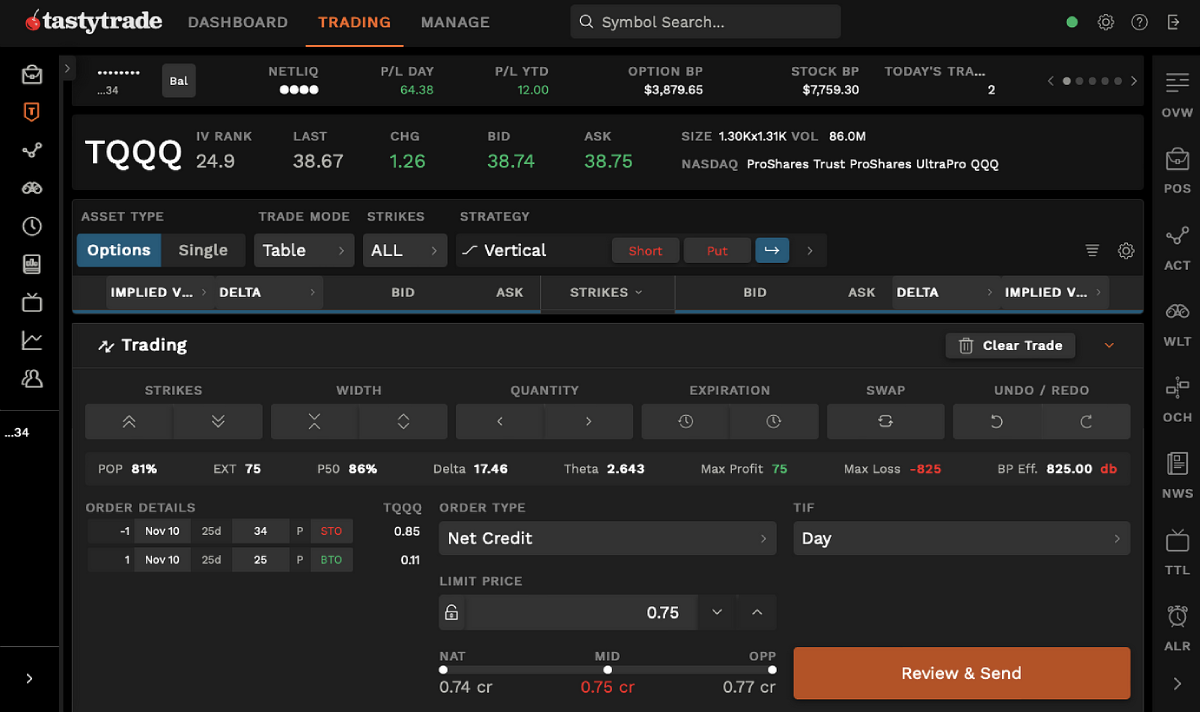Decrease the order quantity

click(500, 422)
